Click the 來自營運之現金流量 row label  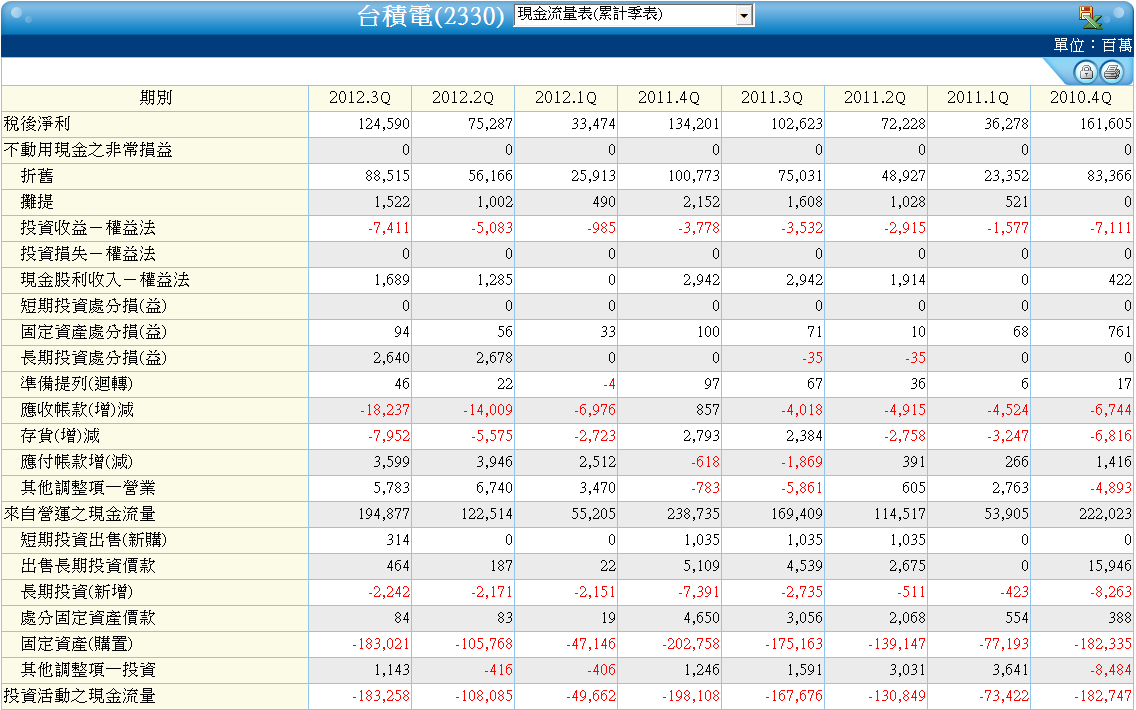(x=80, y=514)
